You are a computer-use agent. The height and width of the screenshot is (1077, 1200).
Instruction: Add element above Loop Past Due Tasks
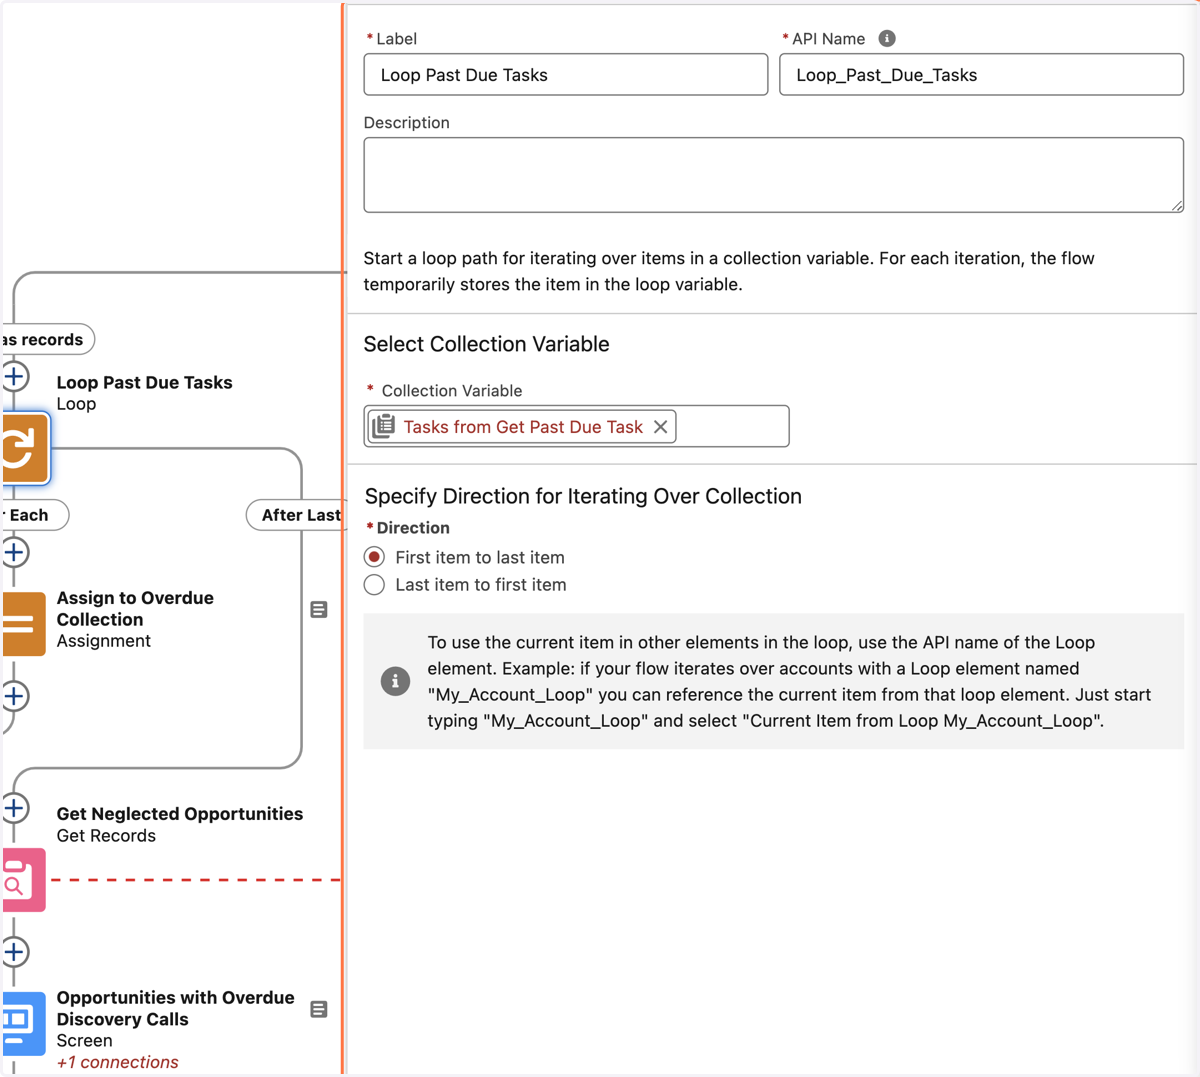click(14, 377)
